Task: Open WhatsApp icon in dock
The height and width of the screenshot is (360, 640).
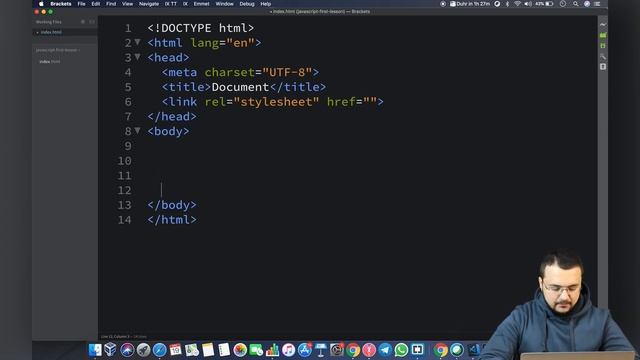Action: (401, 350)
